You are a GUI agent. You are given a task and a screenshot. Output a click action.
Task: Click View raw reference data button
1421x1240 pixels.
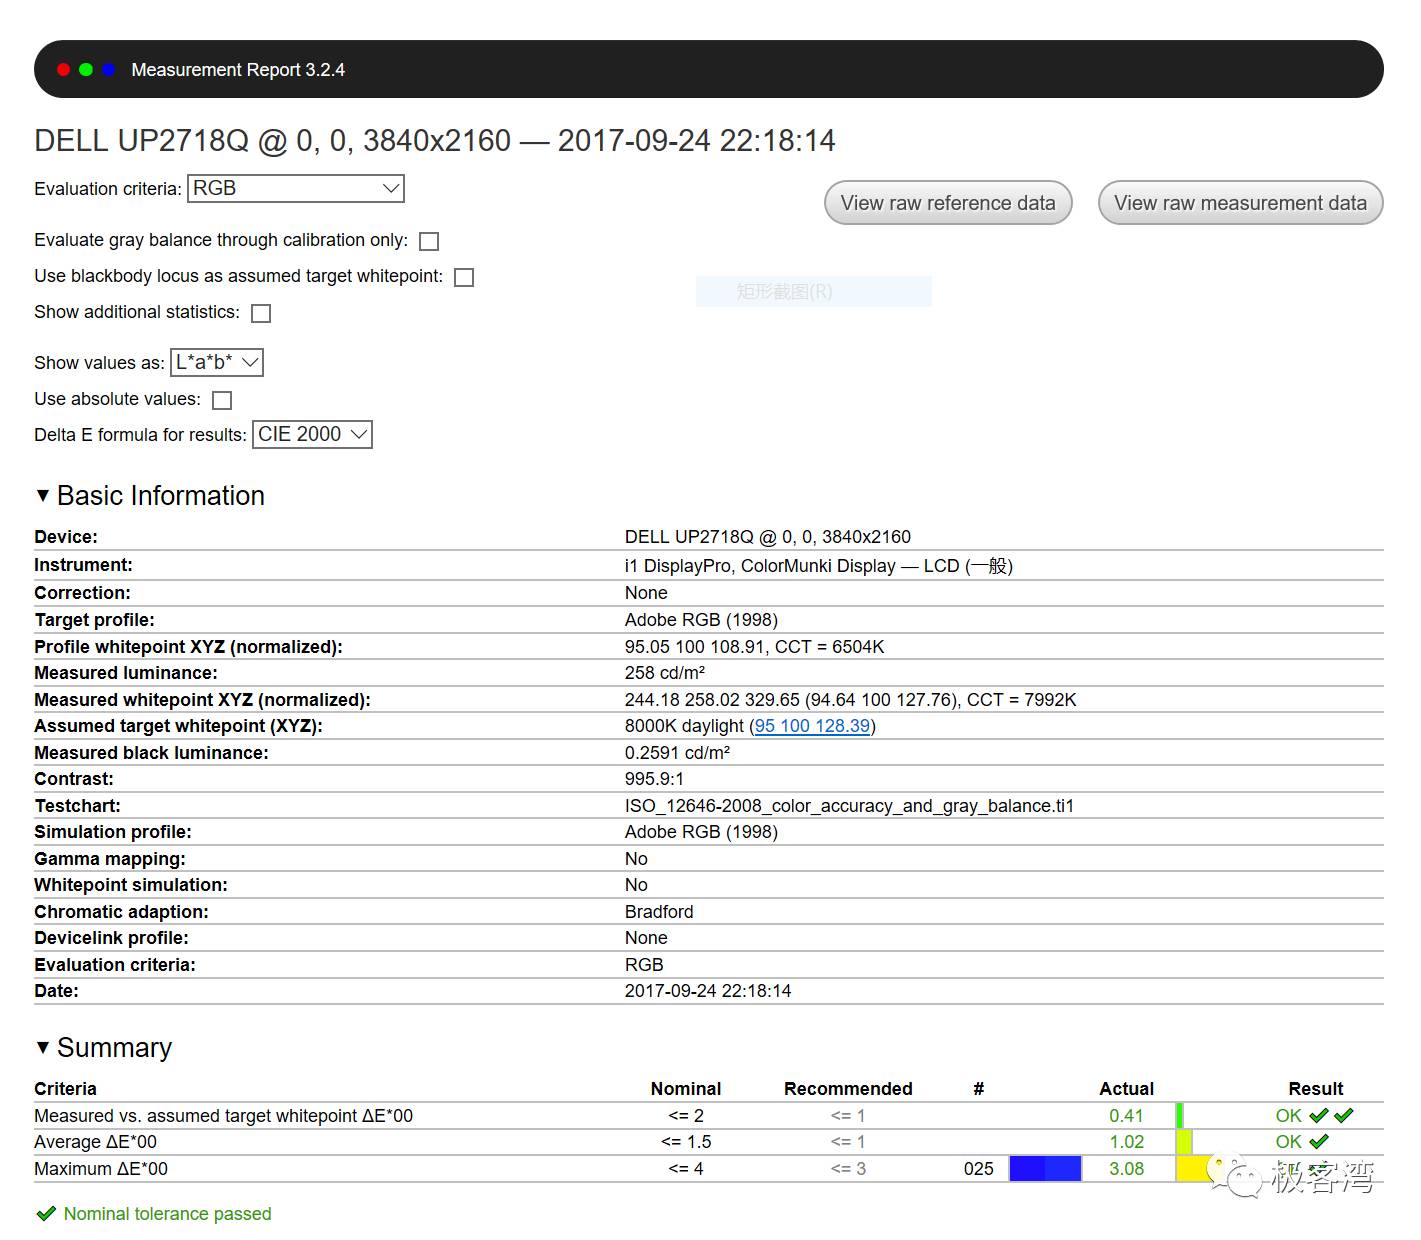click(948, 203)
